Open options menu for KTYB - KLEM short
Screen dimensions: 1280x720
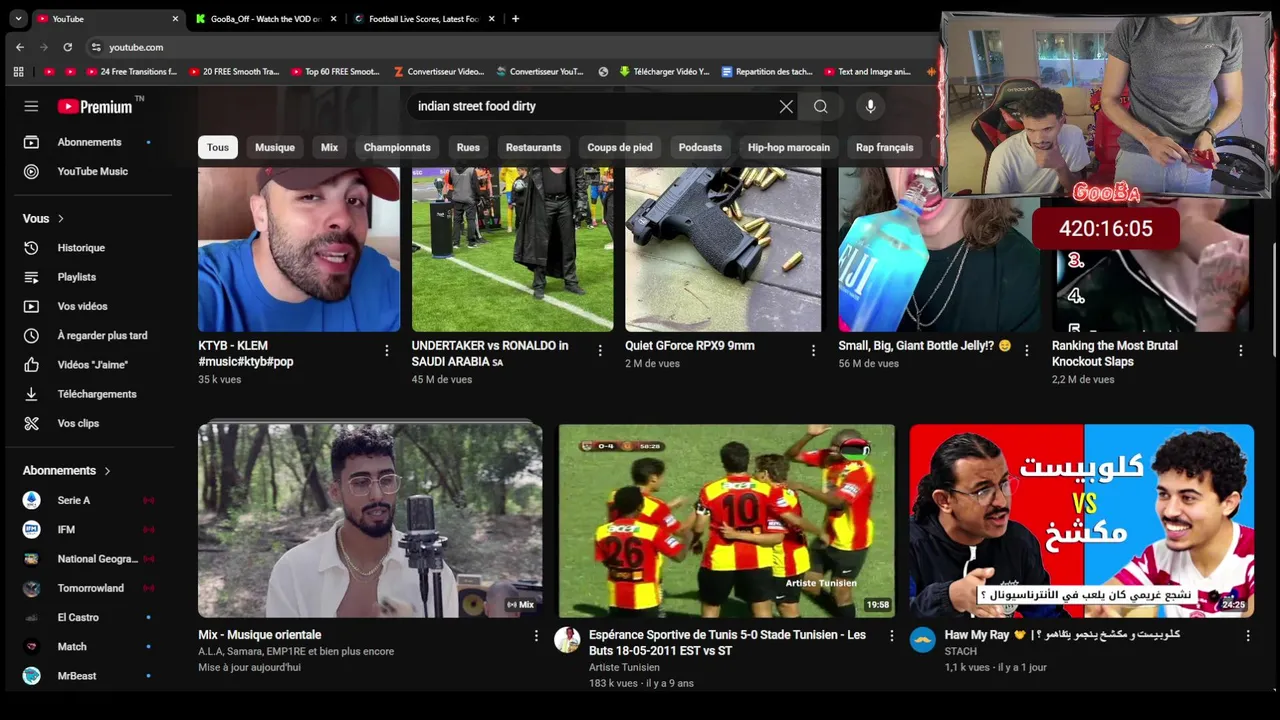point(387,350)
